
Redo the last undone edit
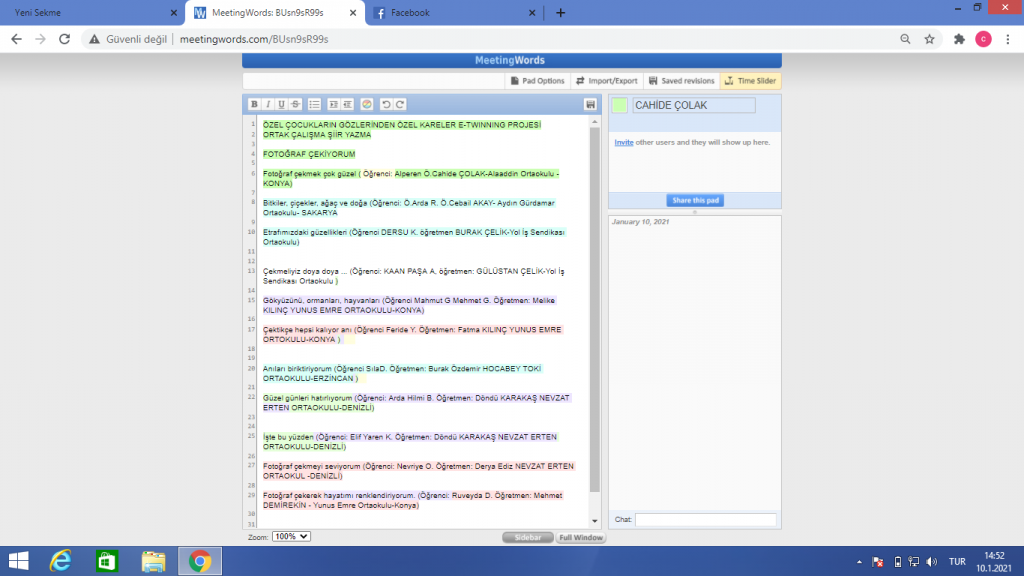pyautogui.click(x=400, y=104)
